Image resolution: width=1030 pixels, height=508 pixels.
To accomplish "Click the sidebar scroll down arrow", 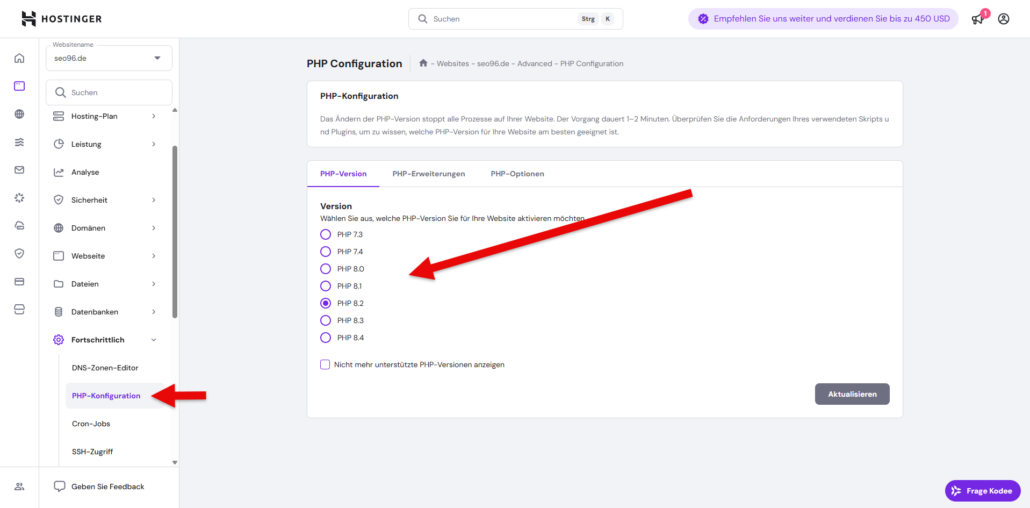I will (175, 463).
